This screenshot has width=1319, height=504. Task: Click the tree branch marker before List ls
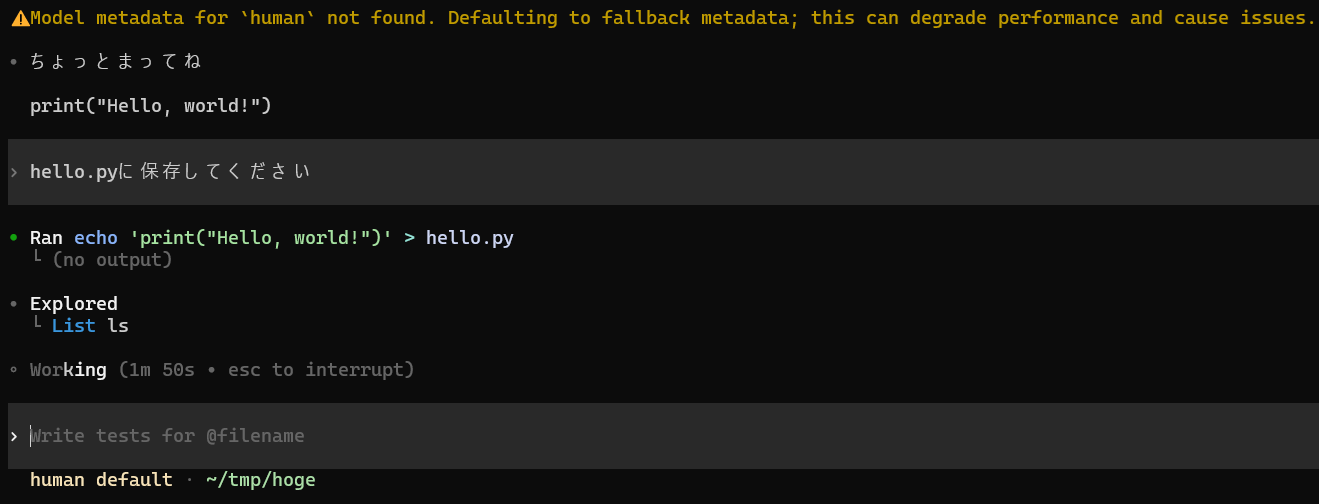point(37,323)
